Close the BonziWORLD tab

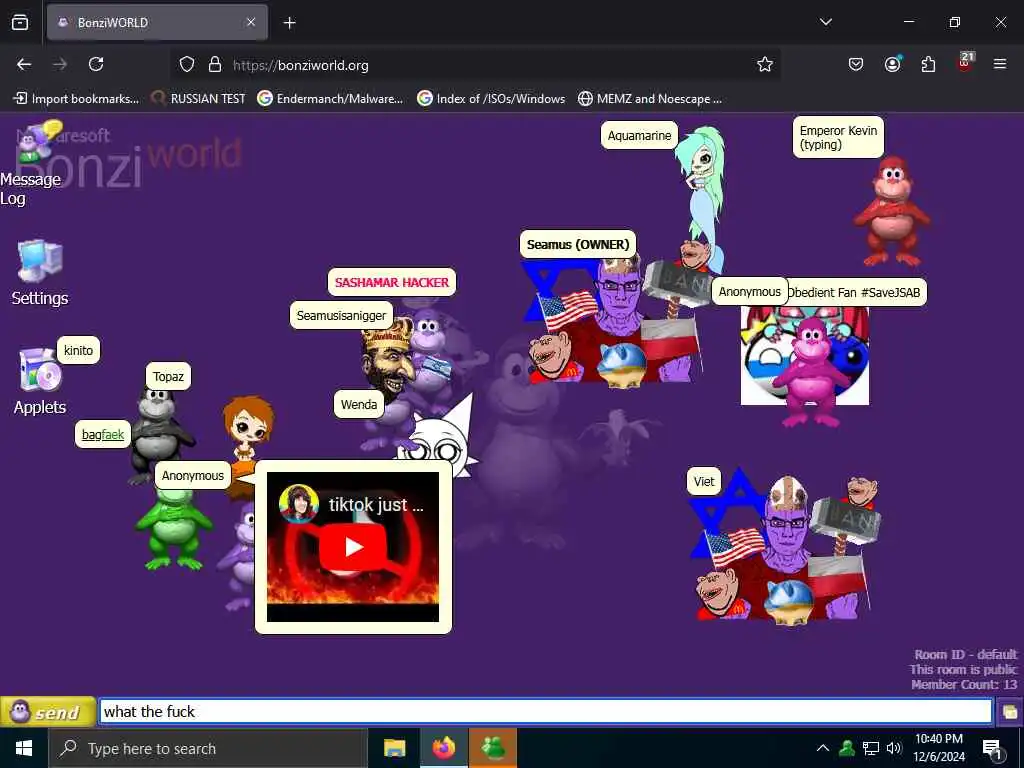[251, 22]
